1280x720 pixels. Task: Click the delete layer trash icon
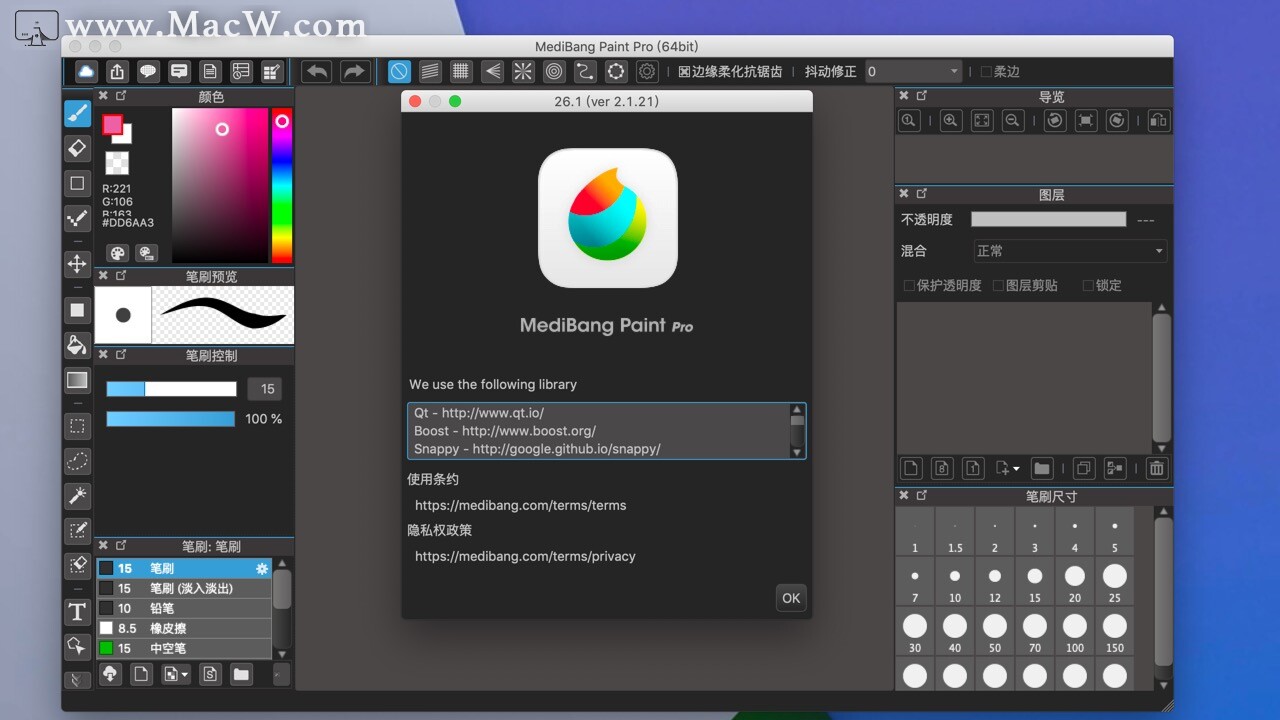[1157, 468]
